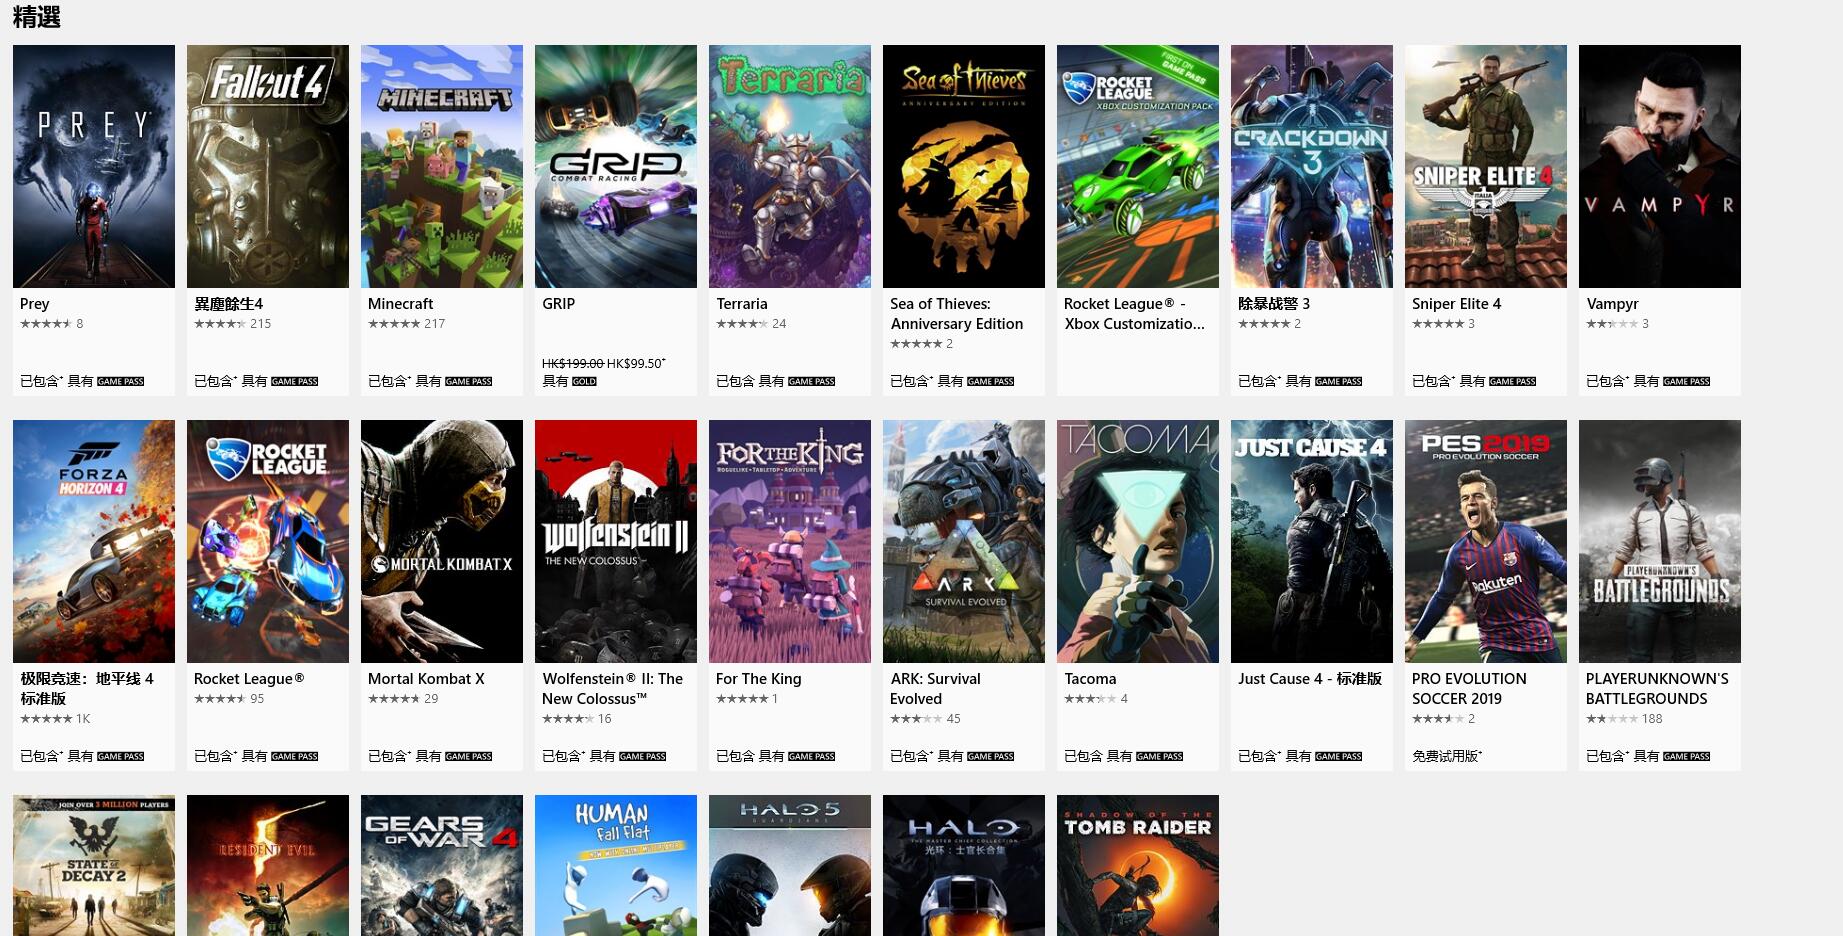Select the Rocket League base game cover
This screenshot has height=936, width=1843.
point(268,541)
